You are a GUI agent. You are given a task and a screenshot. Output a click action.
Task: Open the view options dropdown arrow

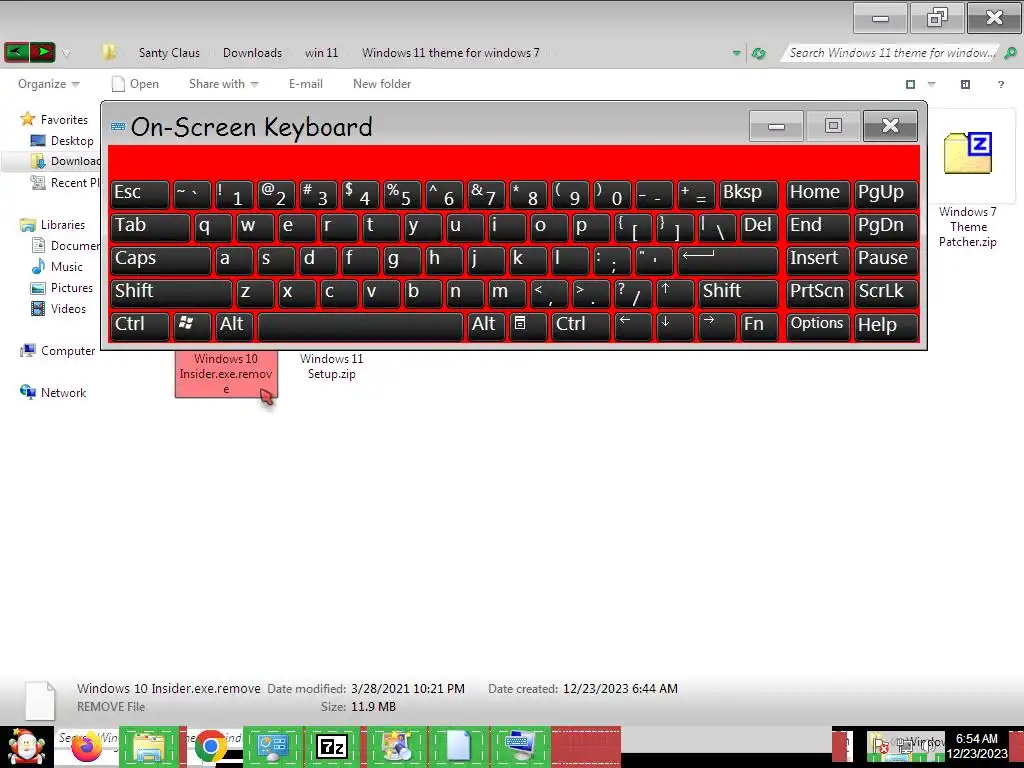932,84
